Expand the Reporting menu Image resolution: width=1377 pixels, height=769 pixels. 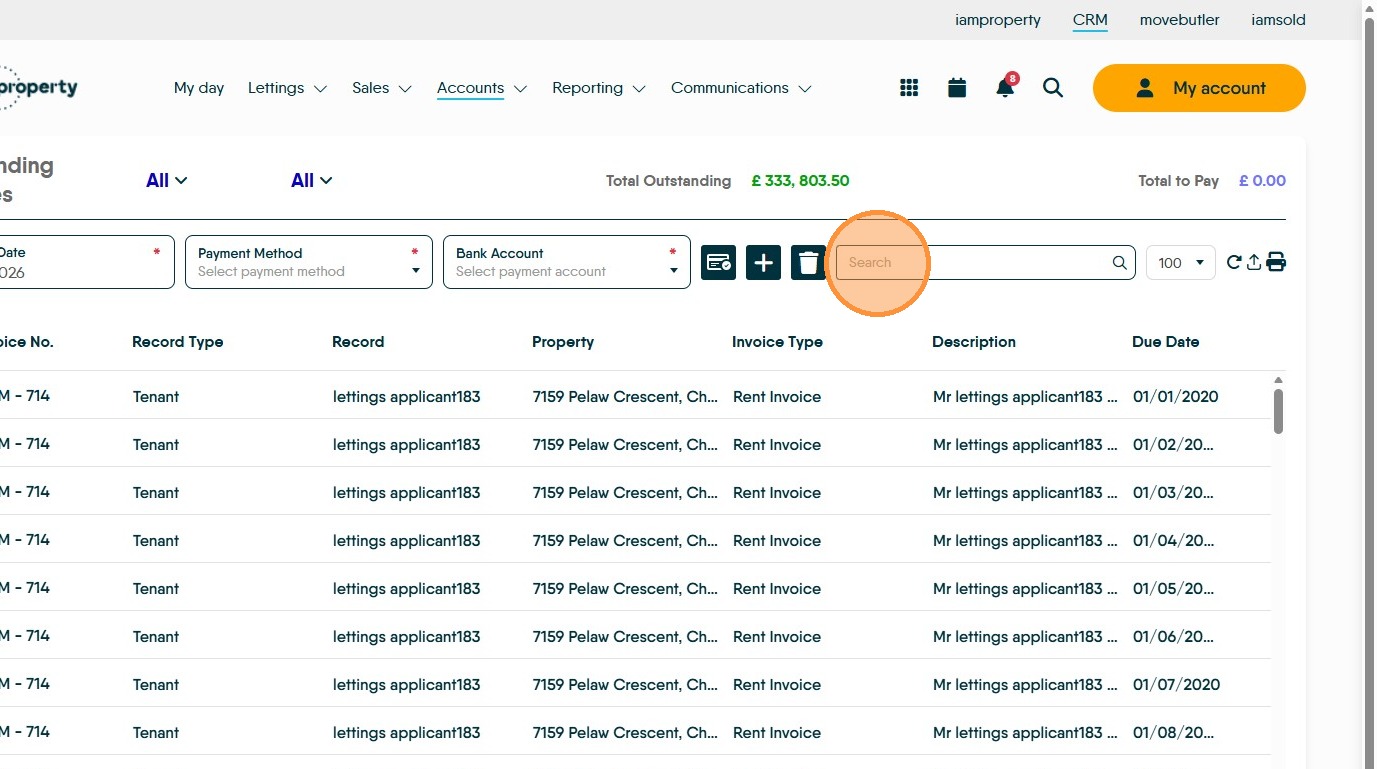coord(598,88)
